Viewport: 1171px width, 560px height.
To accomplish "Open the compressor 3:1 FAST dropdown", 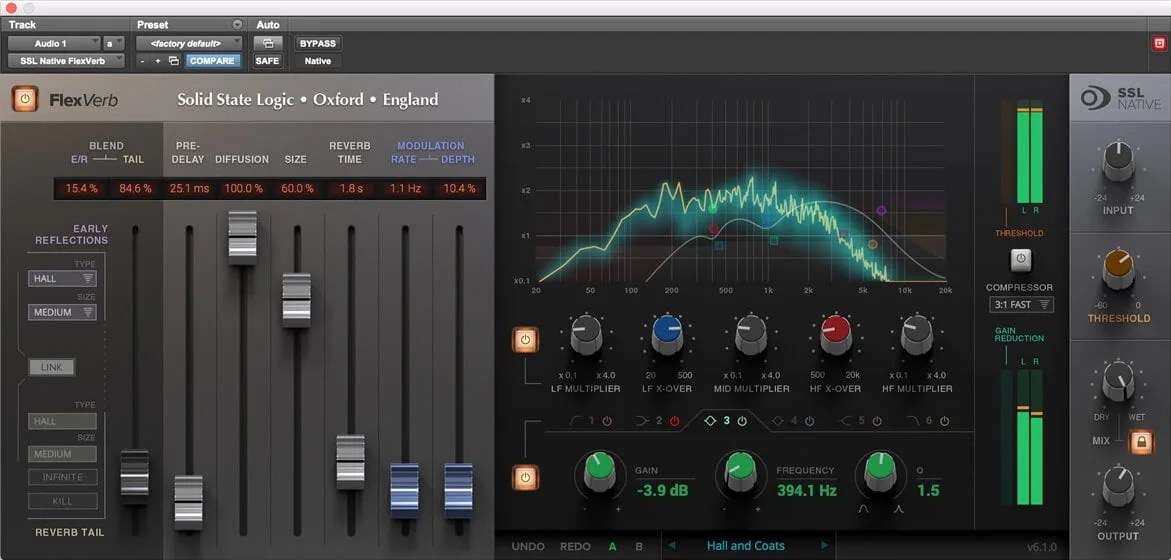I will tap(1021, 305).
